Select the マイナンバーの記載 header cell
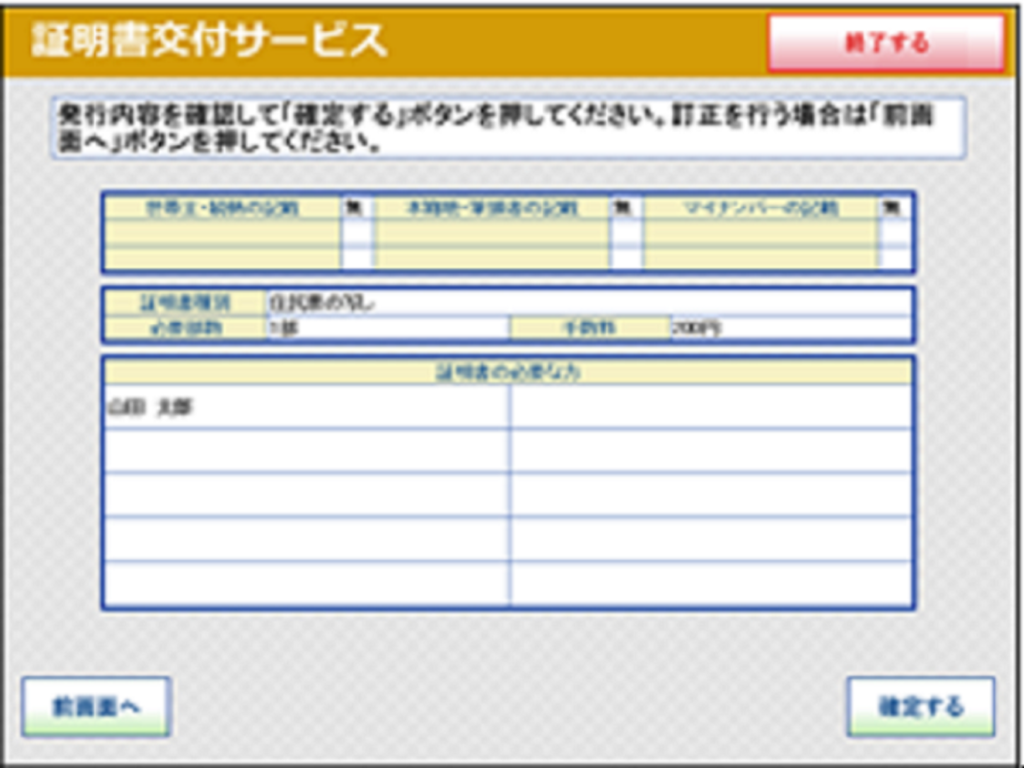 click(x=760, y=208)
